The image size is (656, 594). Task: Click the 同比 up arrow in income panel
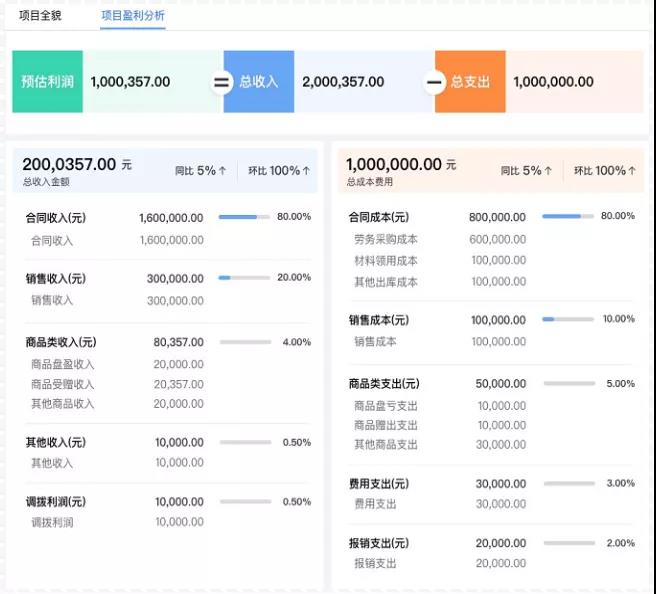click(223, 171)
